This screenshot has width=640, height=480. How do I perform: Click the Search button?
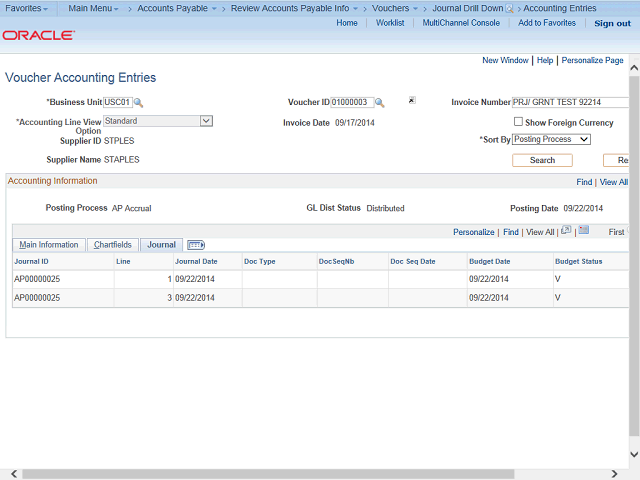[542, 160]
